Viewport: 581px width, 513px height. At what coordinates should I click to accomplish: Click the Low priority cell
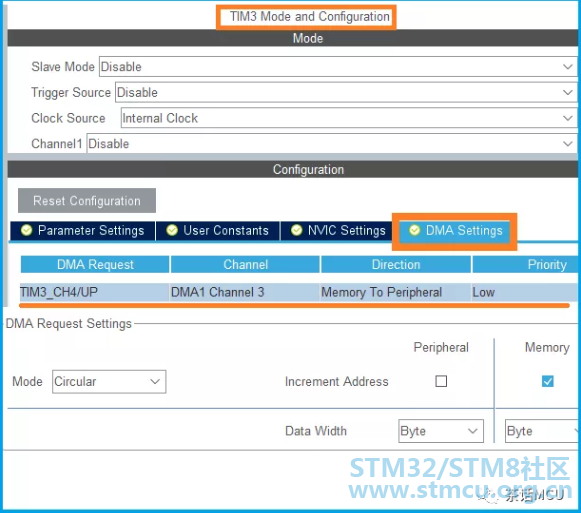click(524, 292)
